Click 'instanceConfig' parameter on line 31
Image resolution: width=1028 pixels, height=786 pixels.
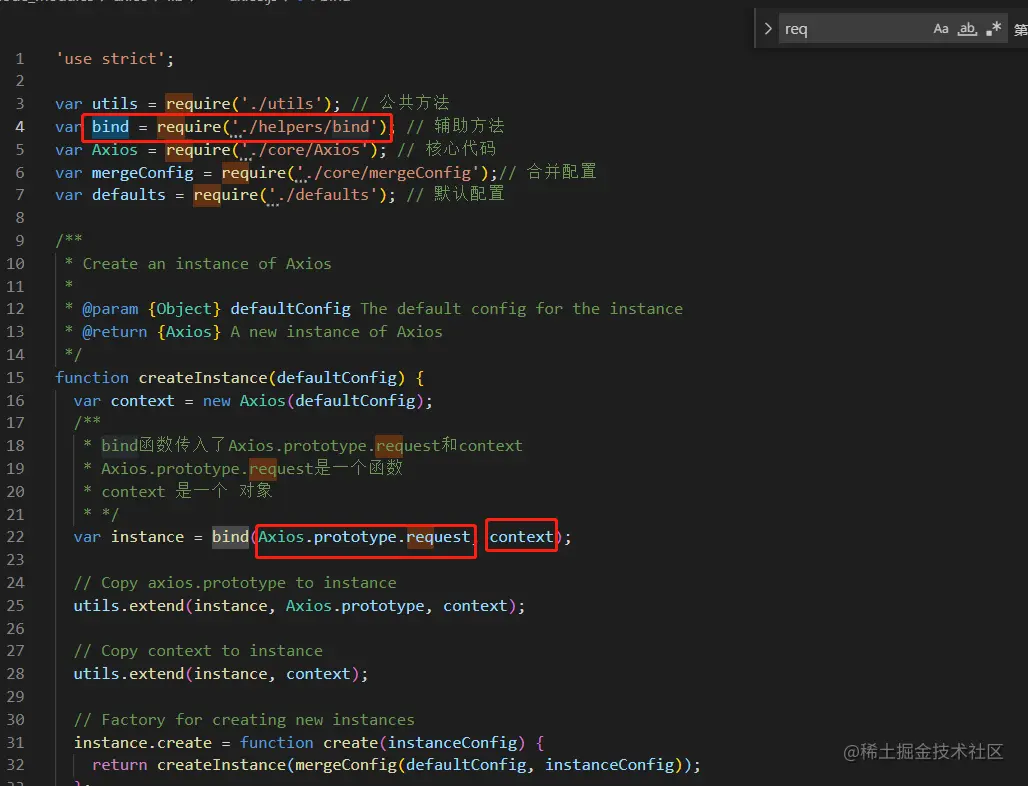(452, 743)
